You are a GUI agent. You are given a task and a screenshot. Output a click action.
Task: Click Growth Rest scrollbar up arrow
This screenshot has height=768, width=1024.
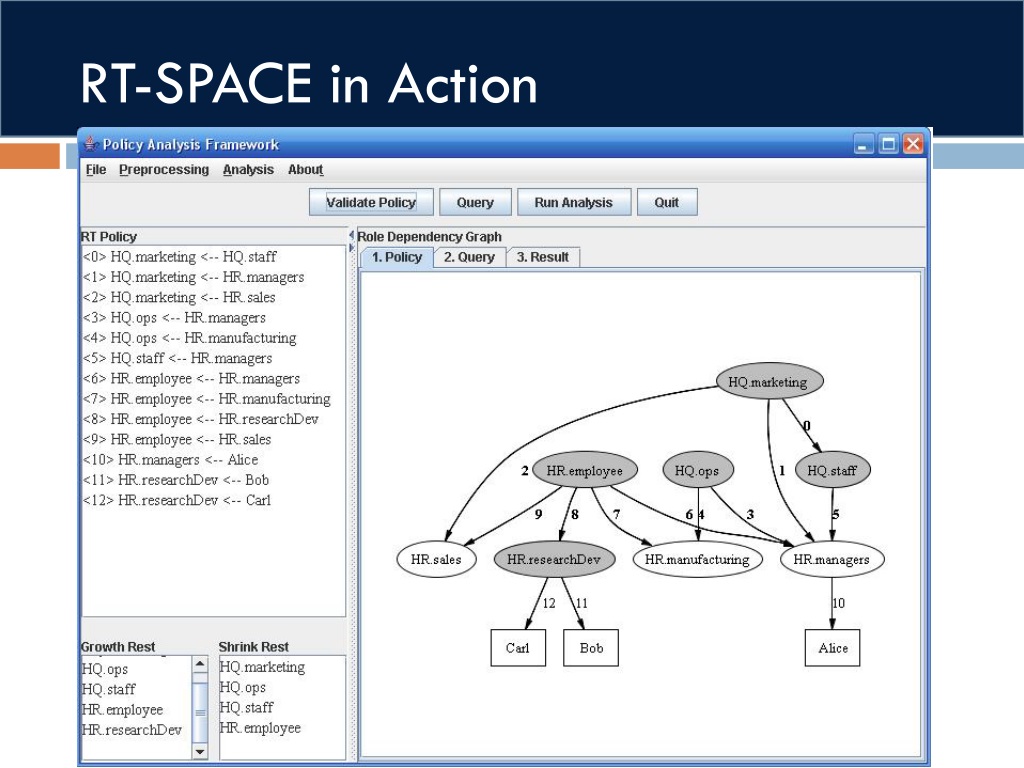pos(200,665)
